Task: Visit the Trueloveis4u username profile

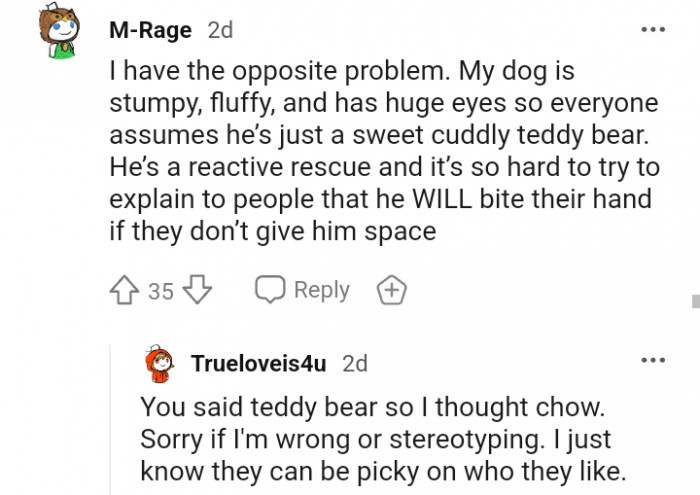Action: click(x=259, y=363)
